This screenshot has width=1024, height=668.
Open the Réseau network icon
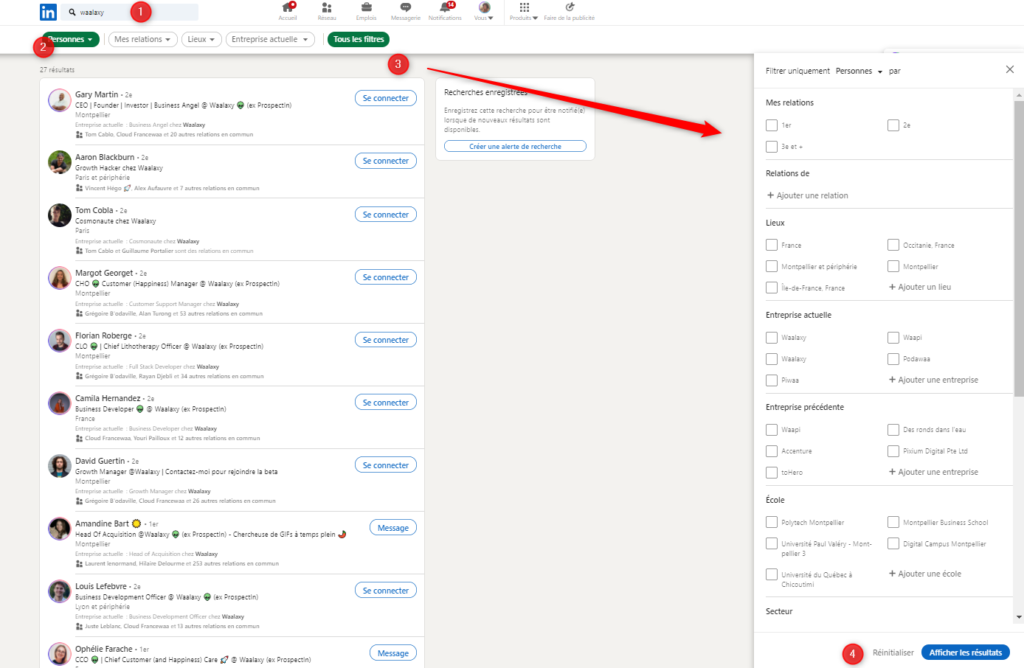point(327,11)
